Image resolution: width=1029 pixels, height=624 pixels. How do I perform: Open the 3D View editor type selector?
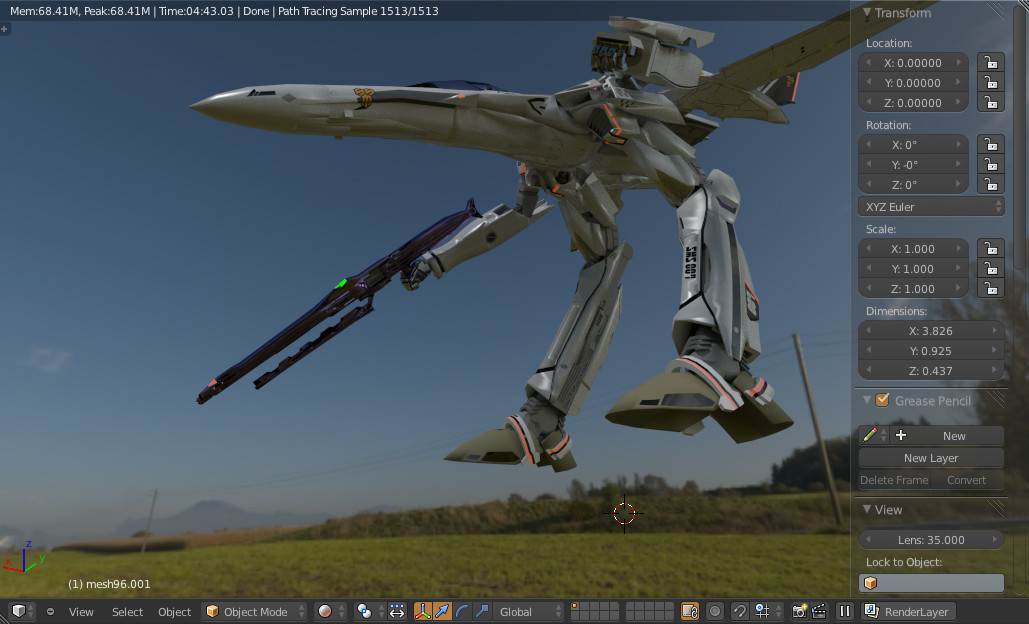(22, 612)
